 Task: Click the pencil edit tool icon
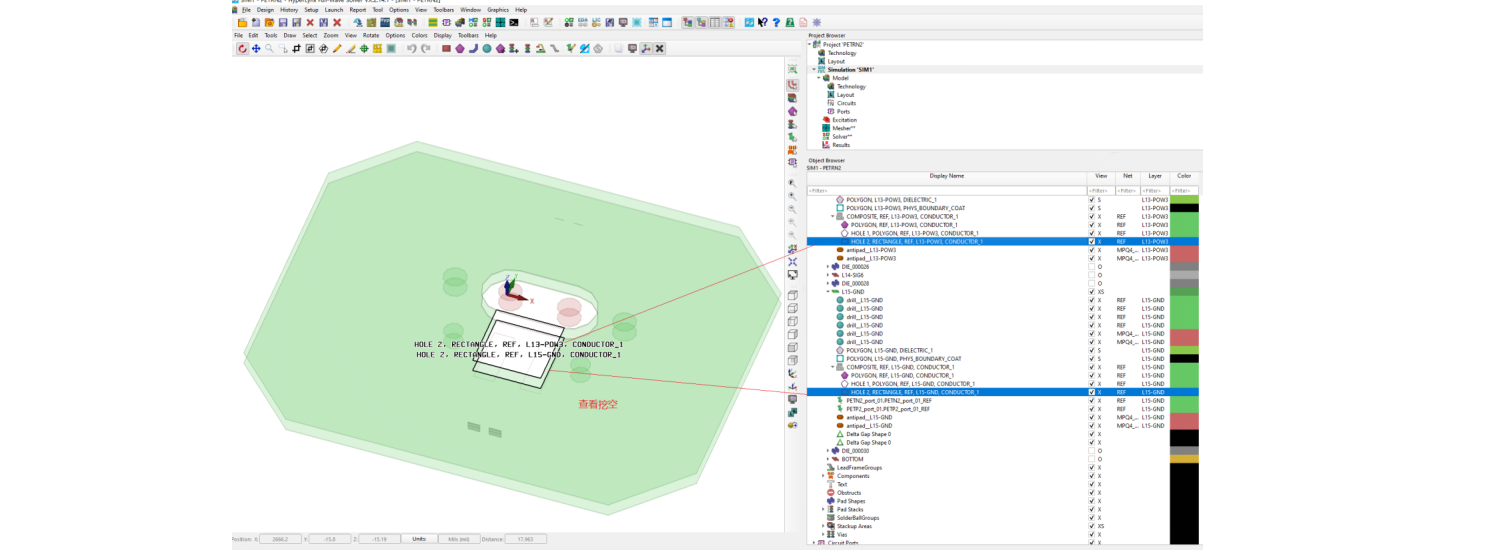click(x=337, y=48)
